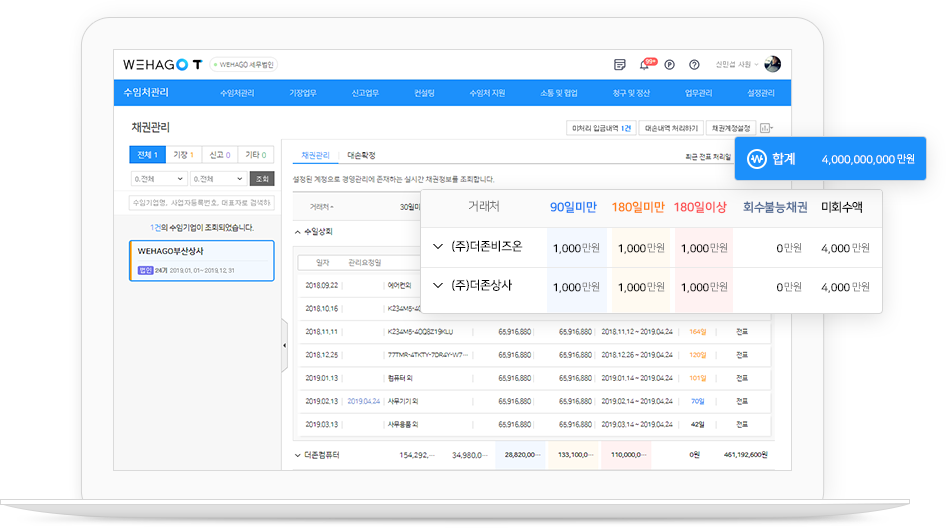Expand the (주)더존비즈온 row chevron
Viewport: 946px width, 528px height.
[x=438, y=246]
